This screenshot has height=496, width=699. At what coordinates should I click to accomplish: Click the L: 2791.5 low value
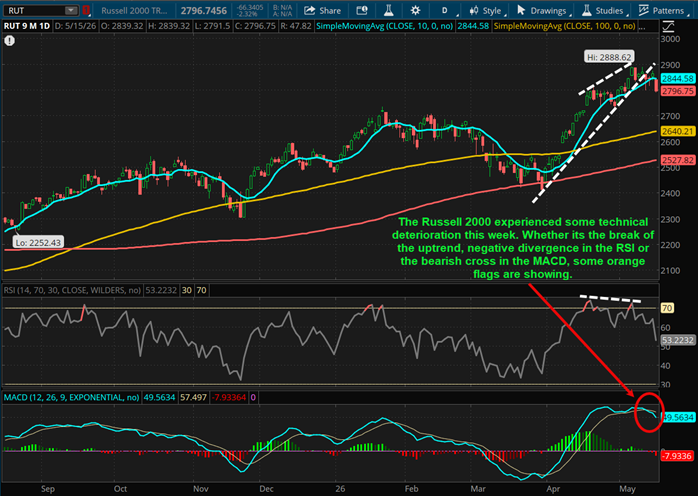click(212, 26)
